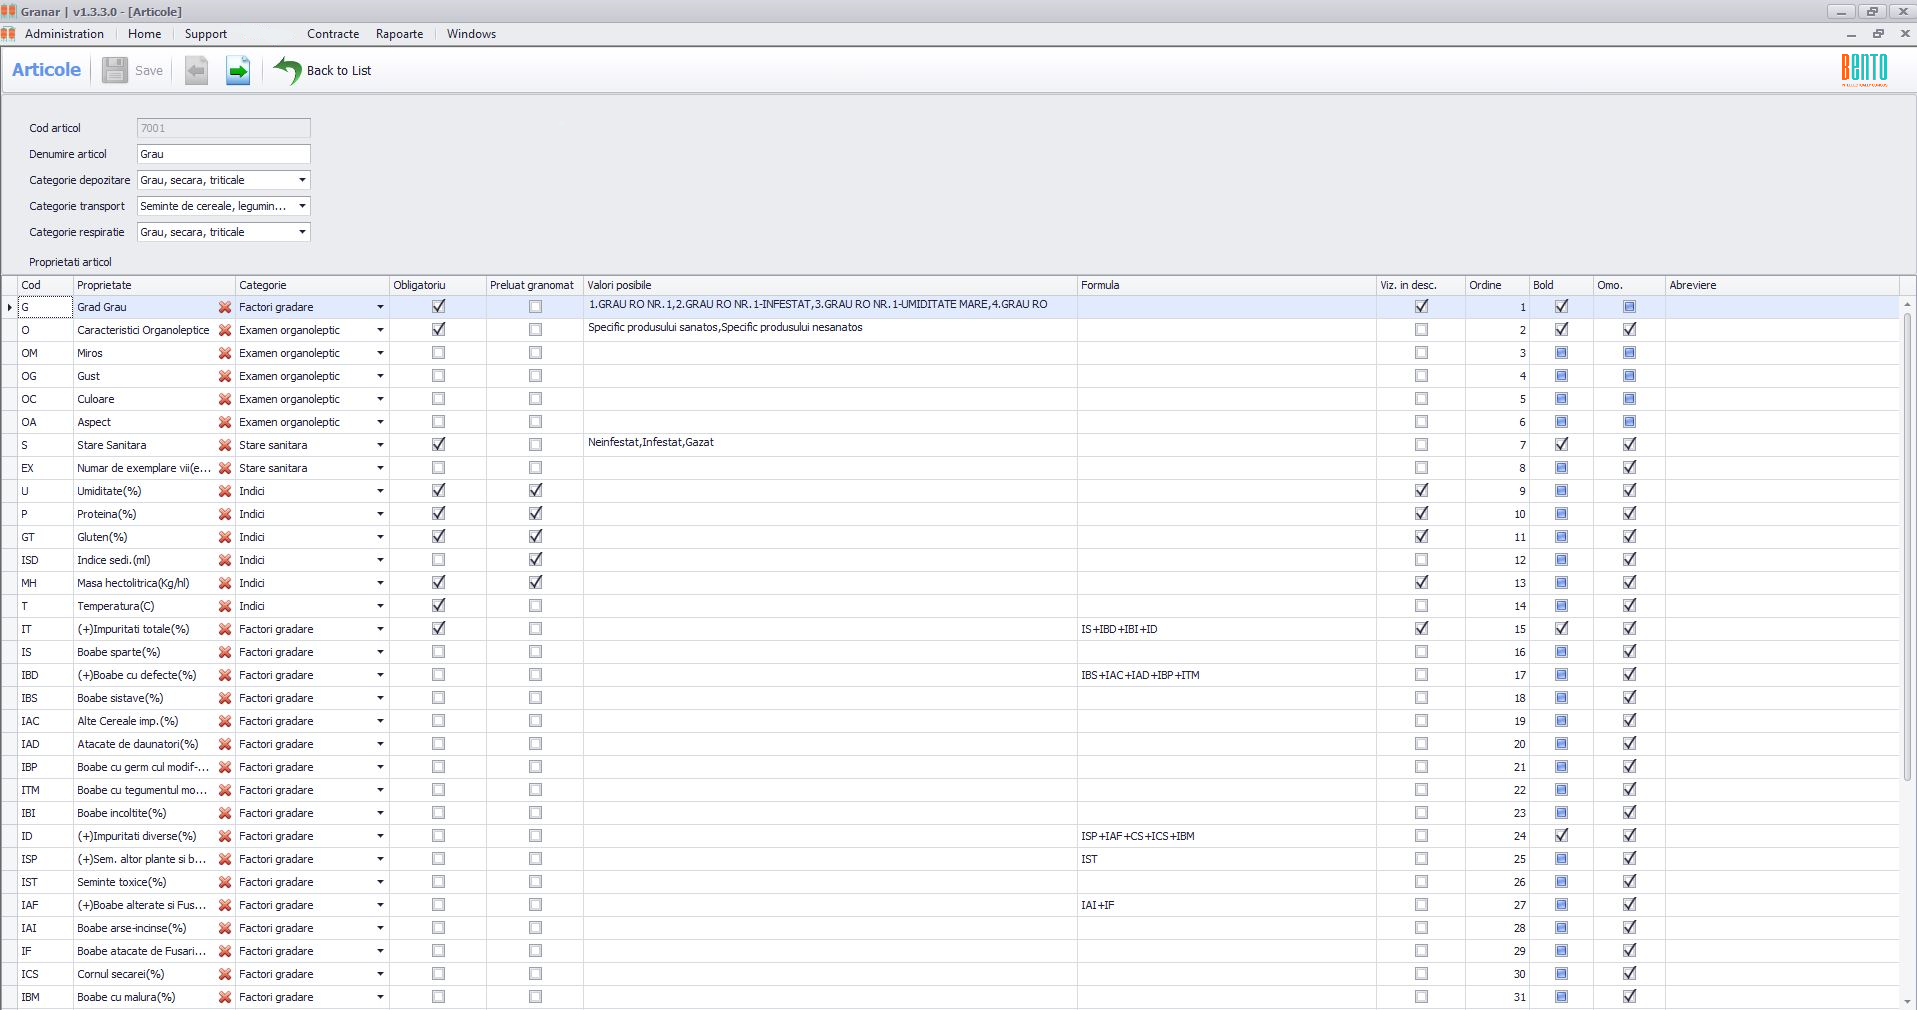
Task: Click red X beside Boabe sparte(%)
Action: pos(225,652)
